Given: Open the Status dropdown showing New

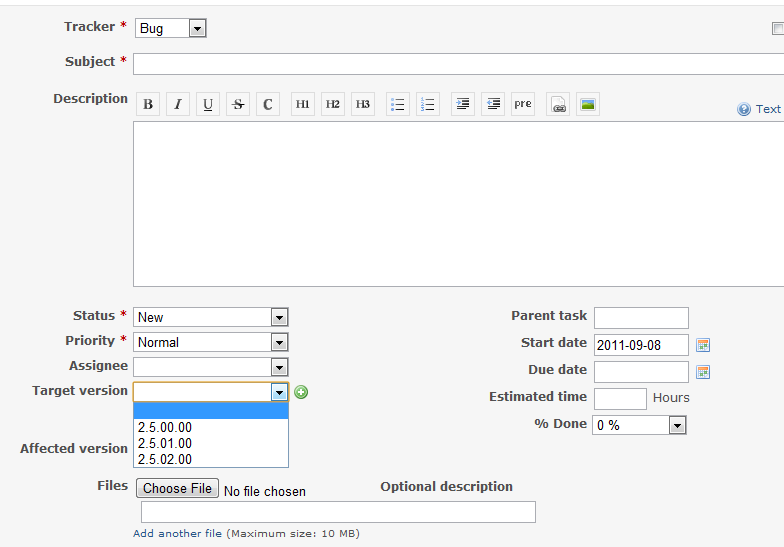Looking at the screenshot, I should pyautogui.click(x=211, y=317).
